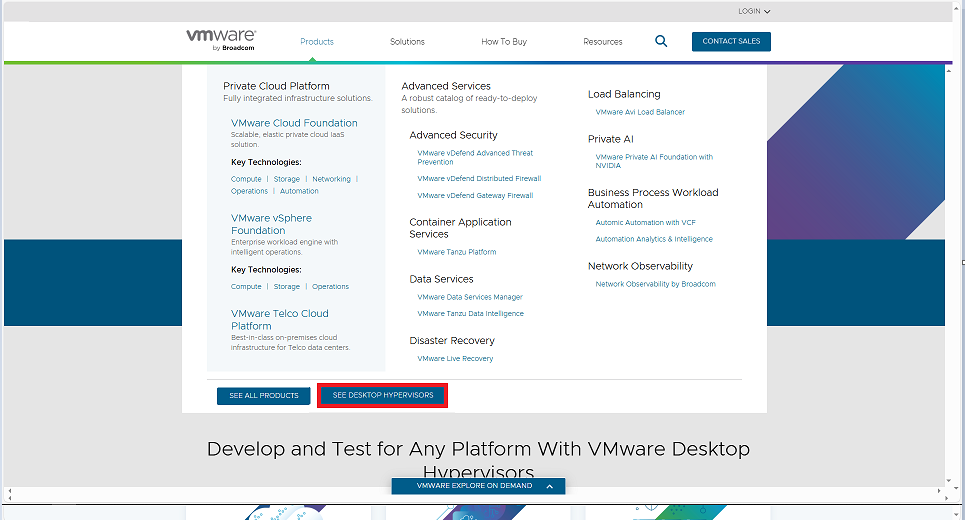The image size is (965, 520).
Task: Click the Contact Sales button
Action: (731, 41)
